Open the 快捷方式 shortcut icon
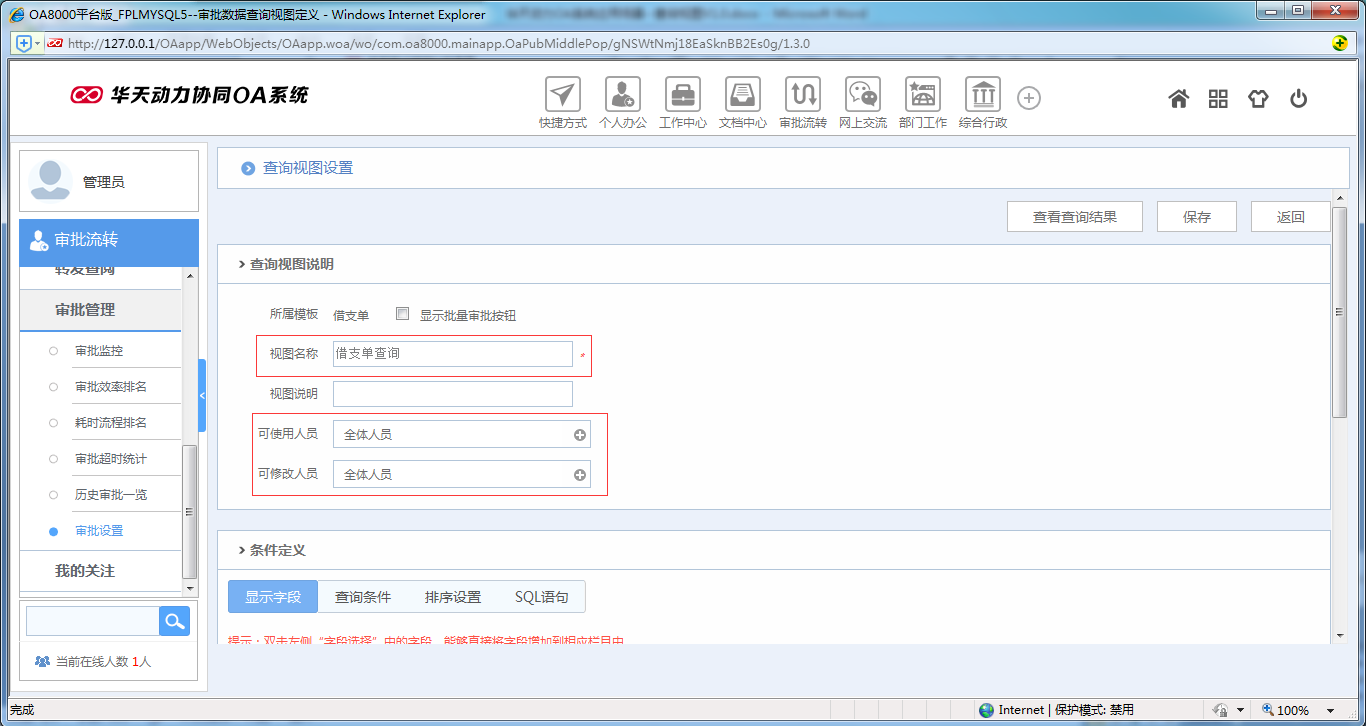The image size is (1366, 726). [562, 95]
